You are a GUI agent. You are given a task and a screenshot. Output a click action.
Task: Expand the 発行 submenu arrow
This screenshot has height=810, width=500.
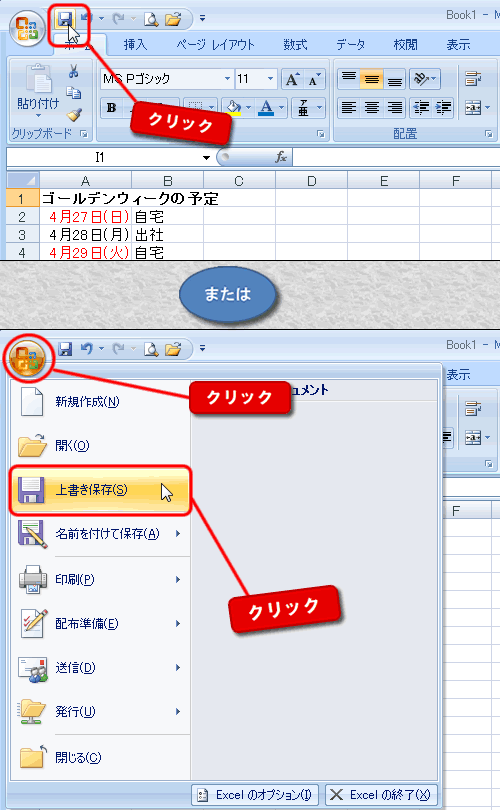[x=178, y=712]
